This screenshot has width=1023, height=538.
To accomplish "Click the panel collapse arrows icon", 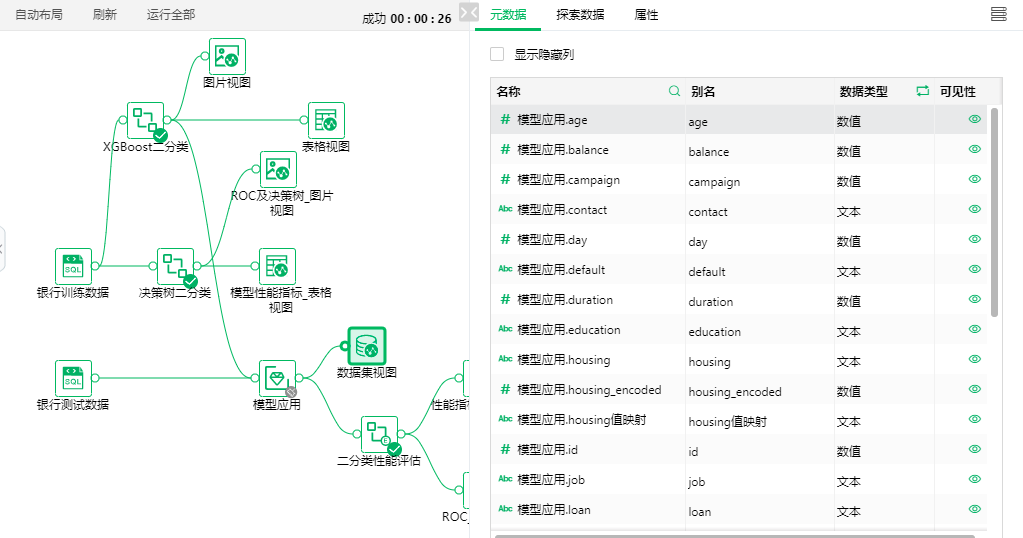I will (469, 12).
